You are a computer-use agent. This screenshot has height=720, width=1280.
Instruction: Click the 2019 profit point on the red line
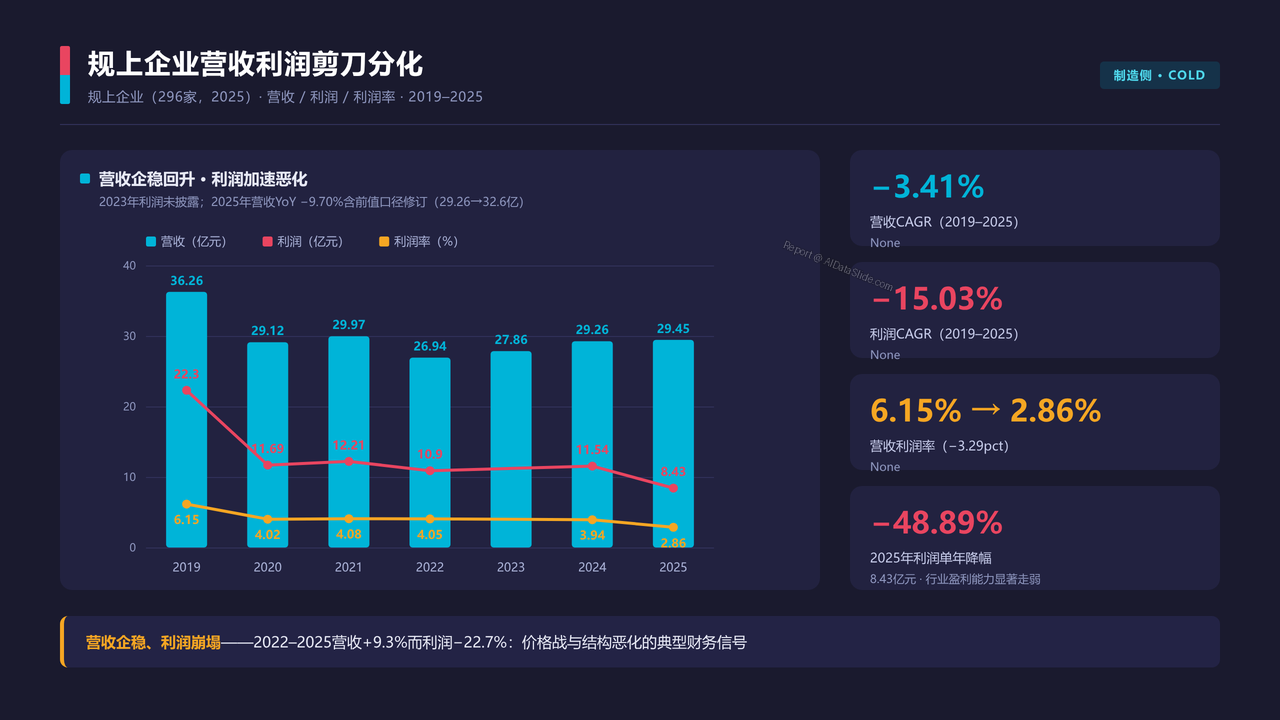coord(186,390)
